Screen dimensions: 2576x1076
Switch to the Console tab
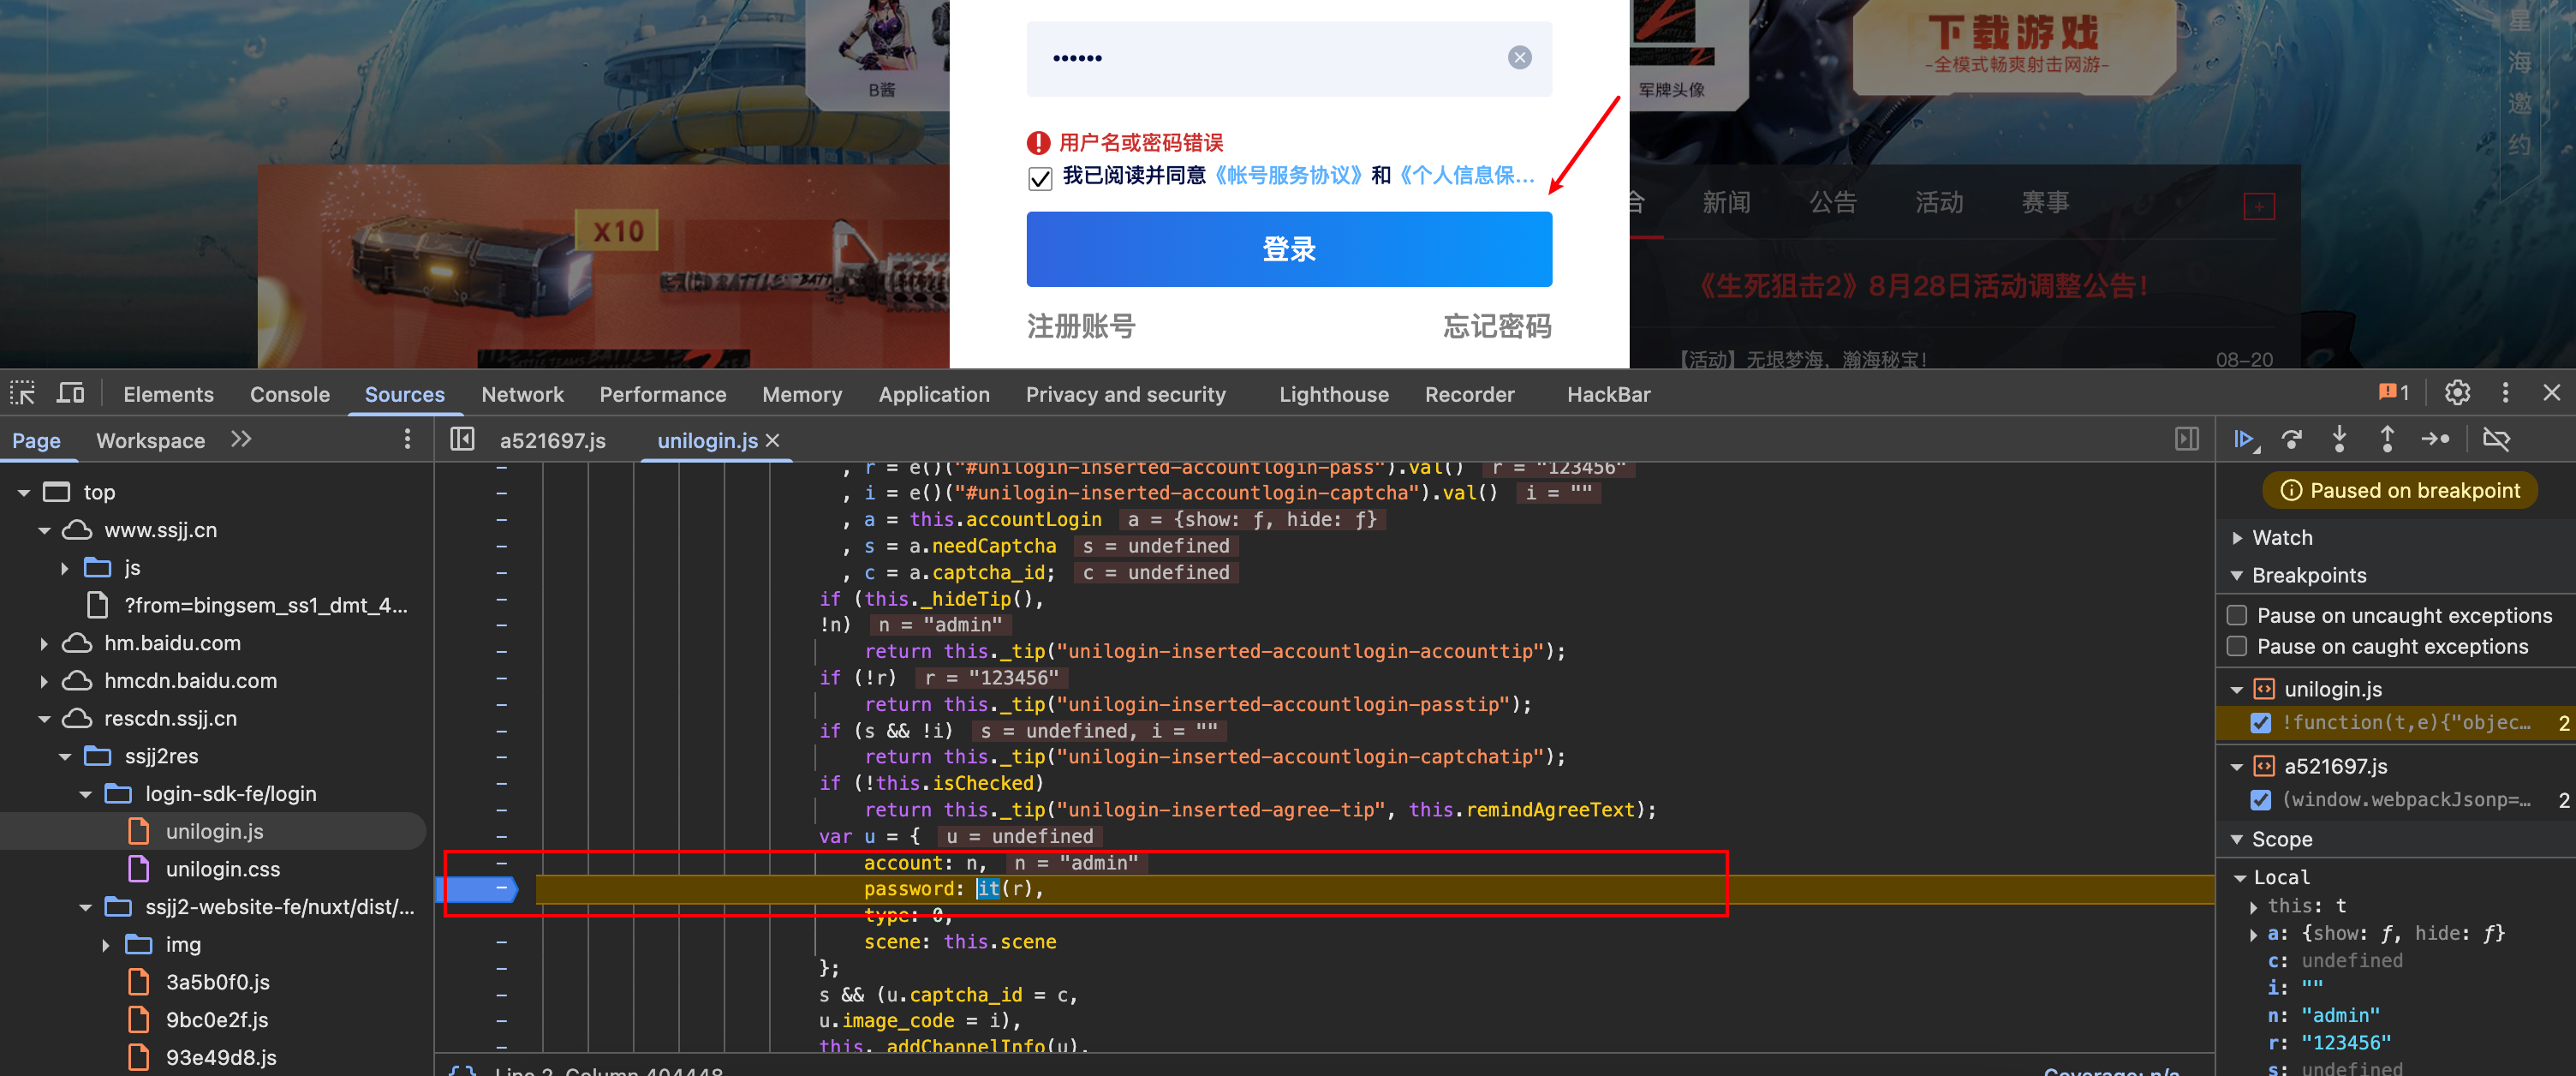pyautogui.click(x=289, y=394)
